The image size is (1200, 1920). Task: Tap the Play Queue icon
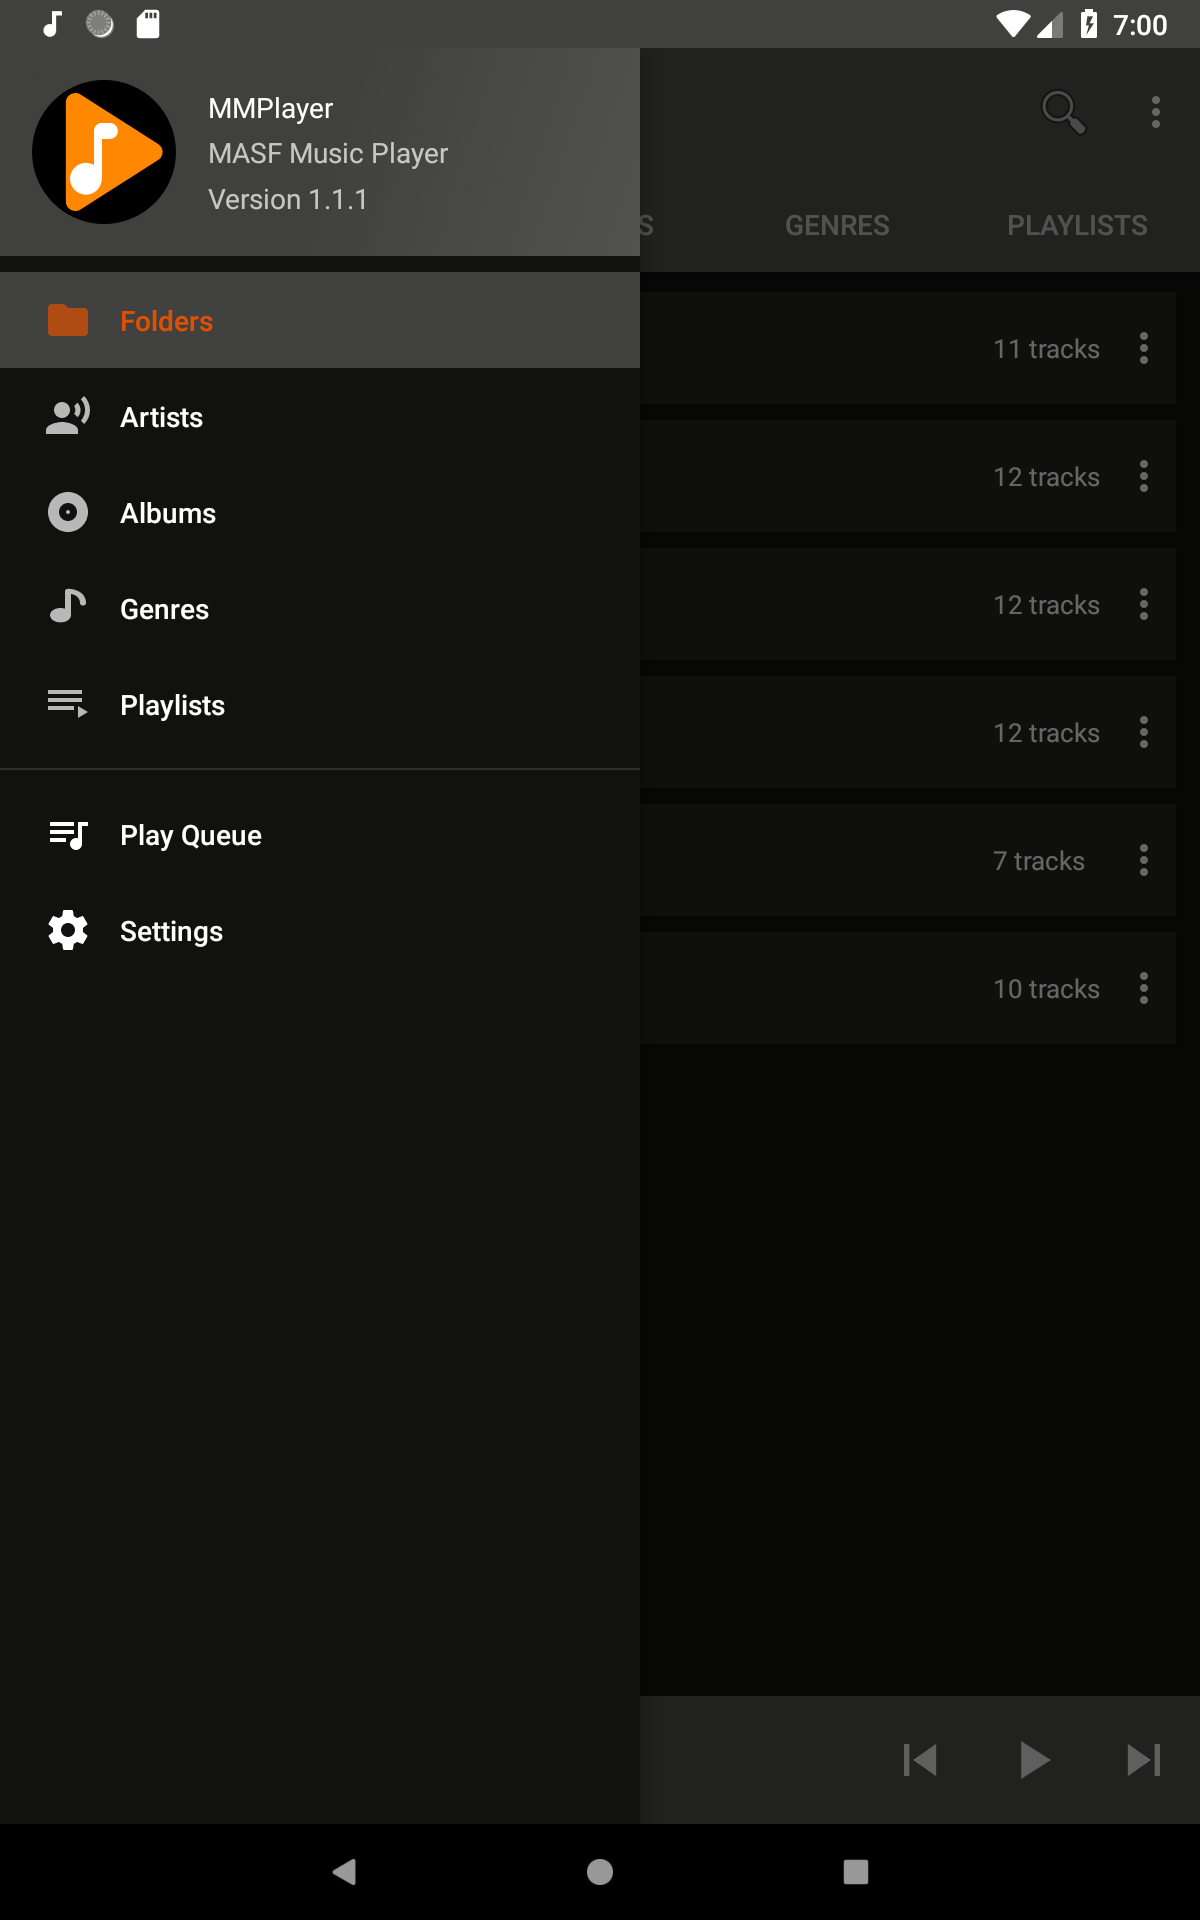68,835
